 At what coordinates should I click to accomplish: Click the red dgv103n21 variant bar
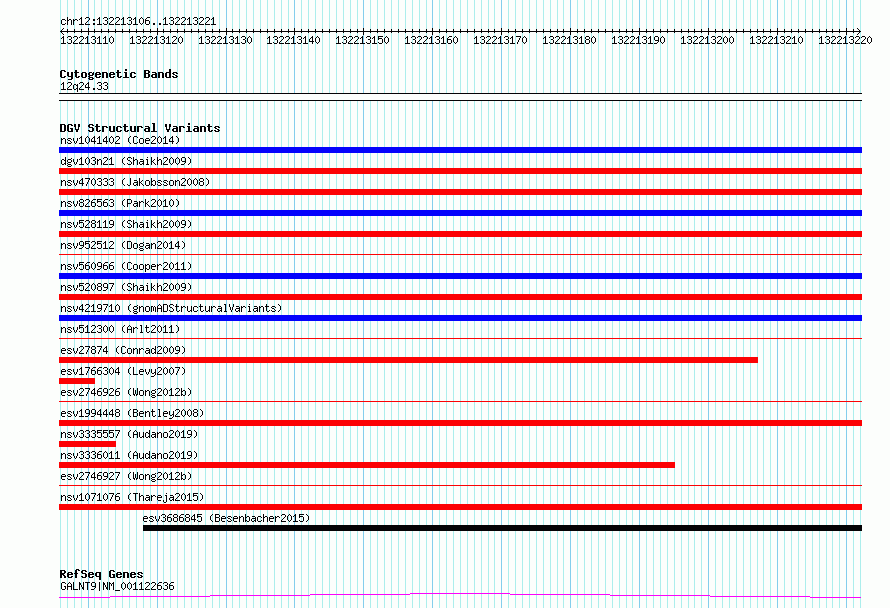click(x=460, y=171)
